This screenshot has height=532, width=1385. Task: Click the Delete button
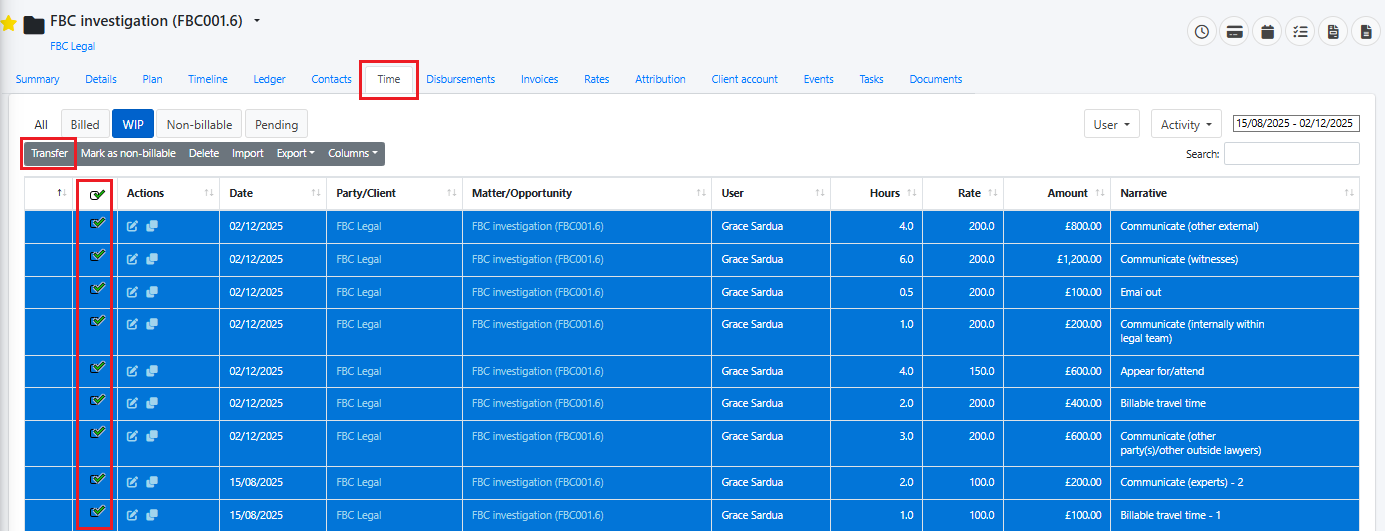pos(204,154)
